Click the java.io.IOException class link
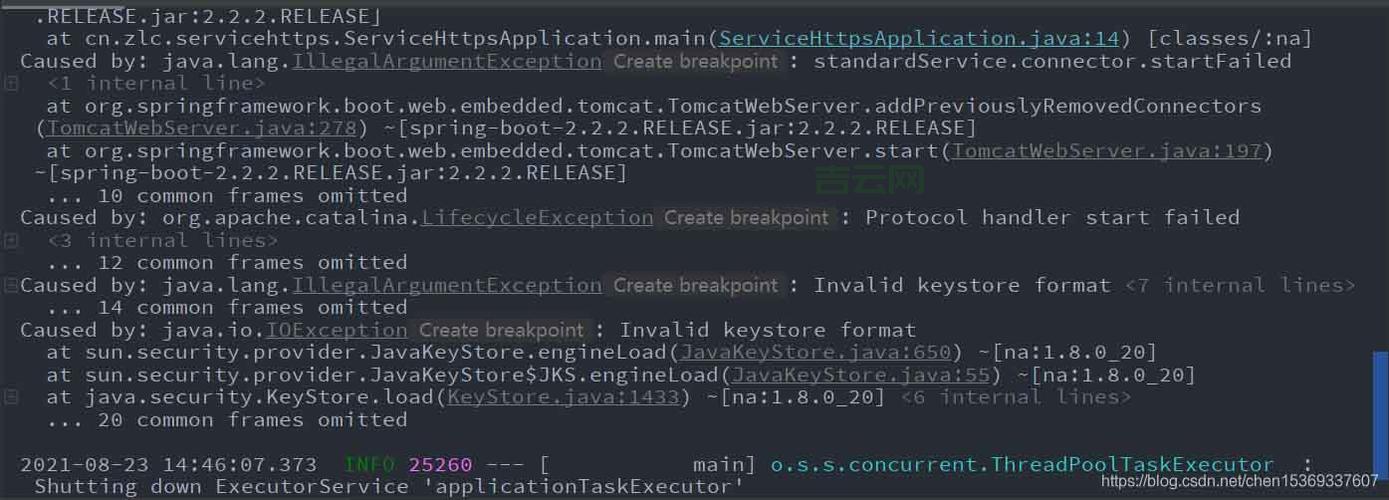The width and height of the screenshot is (1389, 500). (337, 330)
